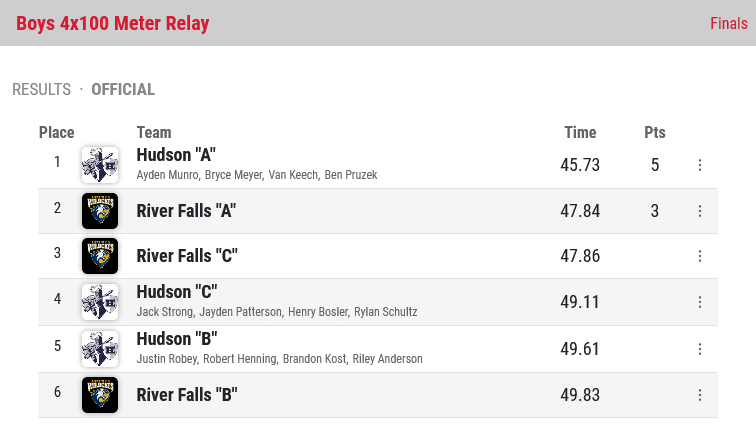Select the Finals round label
Image resolution: width=756 pixels, height=427 pixels.
pyautogui.click(x=729, y=23)
